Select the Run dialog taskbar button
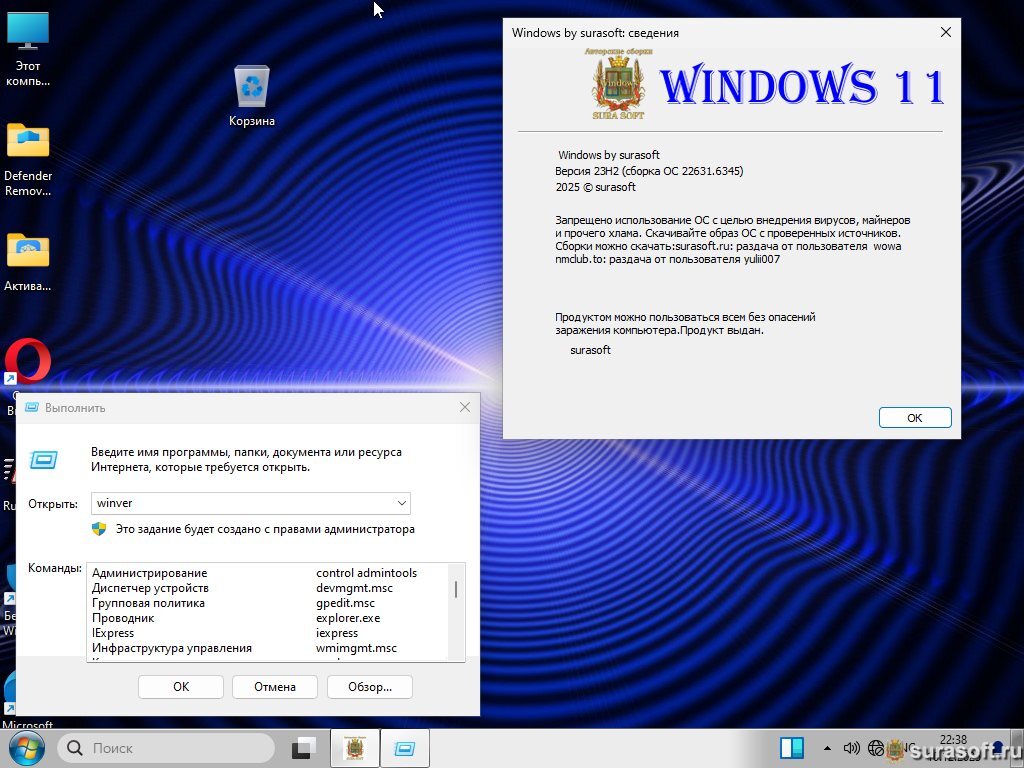The width and height of the screenshot is (1024, 768). 405,748
